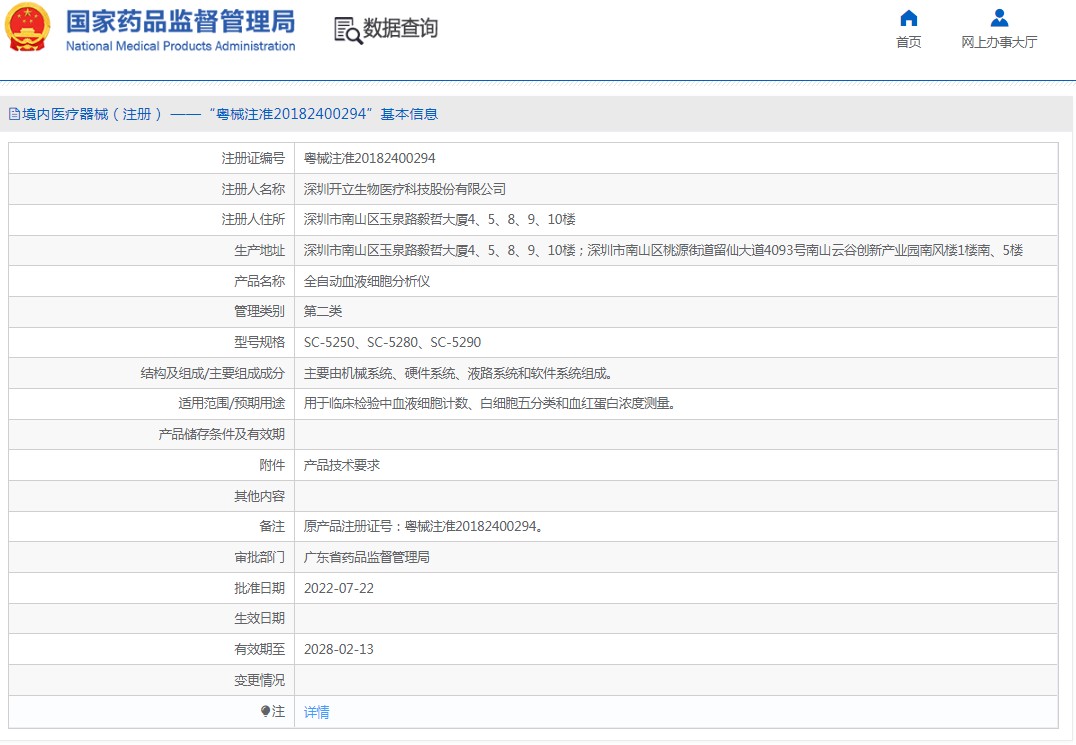This screenshot has width=1076, height=745.
Task: Click the 数据查询 magnifier icon
Action: 348,31
